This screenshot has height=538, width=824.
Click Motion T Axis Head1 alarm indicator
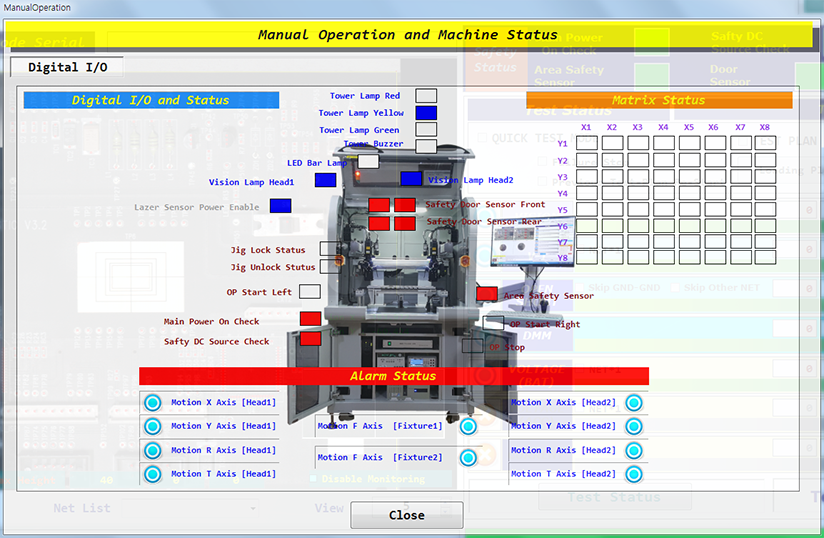point(152,474)
